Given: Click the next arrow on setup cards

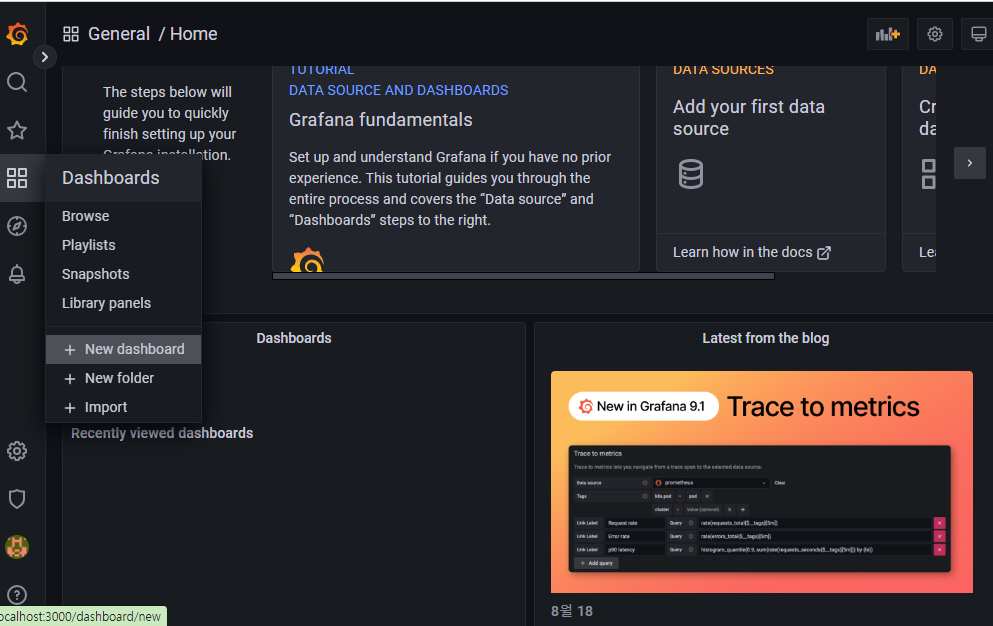Looking at the screenshot, I should [x=970, y=163].
